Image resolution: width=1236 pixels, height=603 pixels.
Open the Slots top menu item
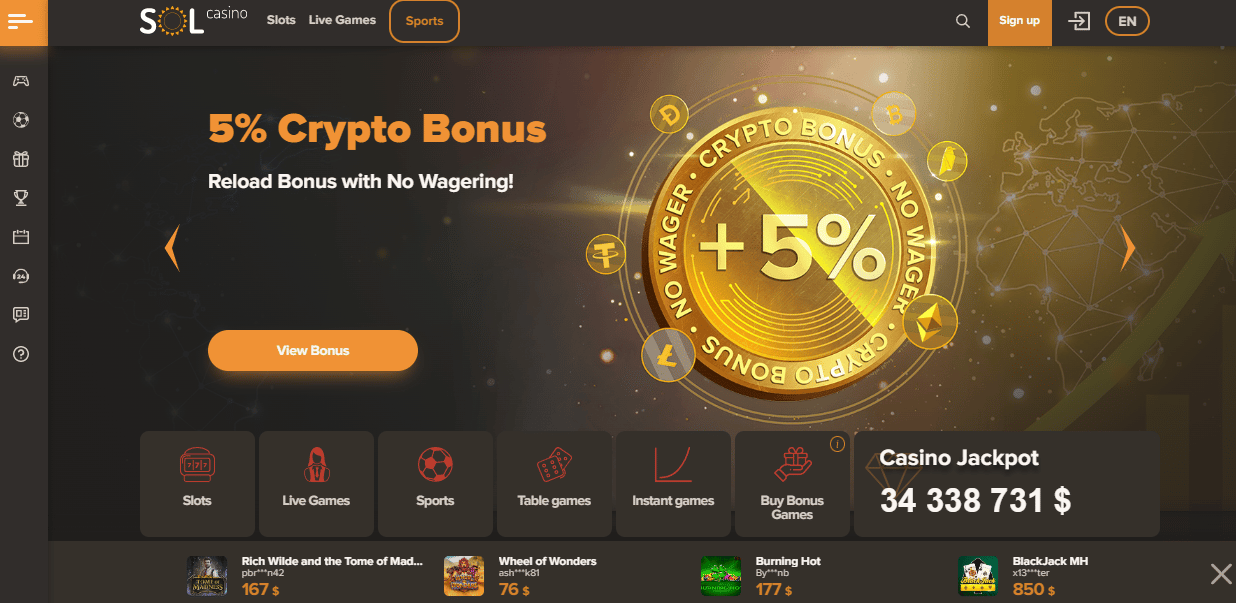pyautogui.click(x=281, y=20)
